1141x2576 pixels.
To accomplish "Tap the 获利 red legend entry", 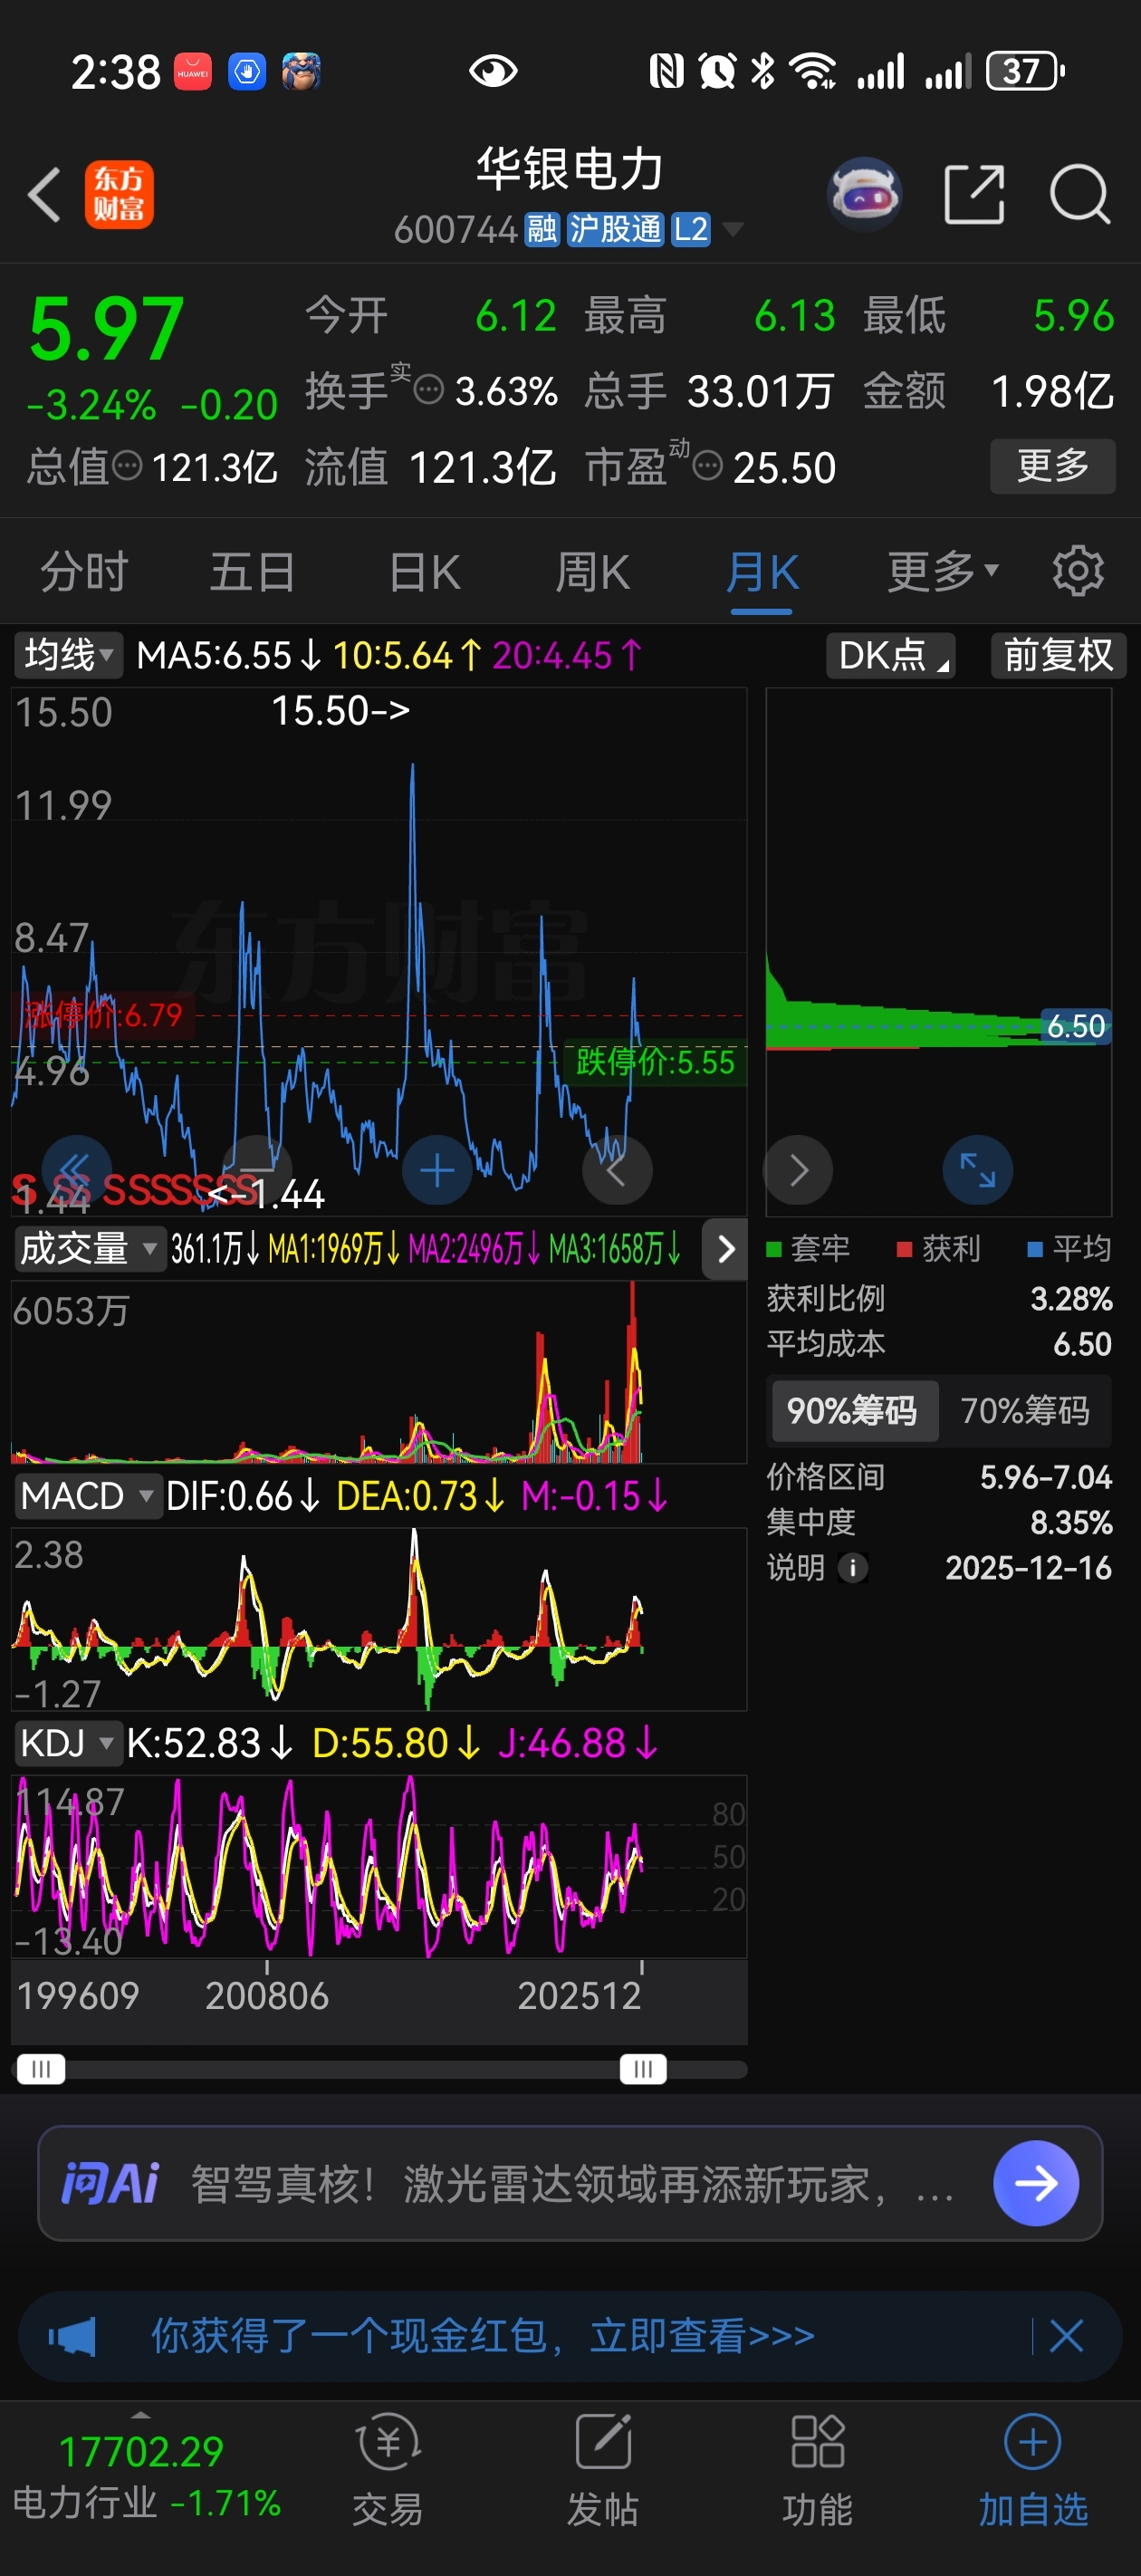I will [939, 1248].
